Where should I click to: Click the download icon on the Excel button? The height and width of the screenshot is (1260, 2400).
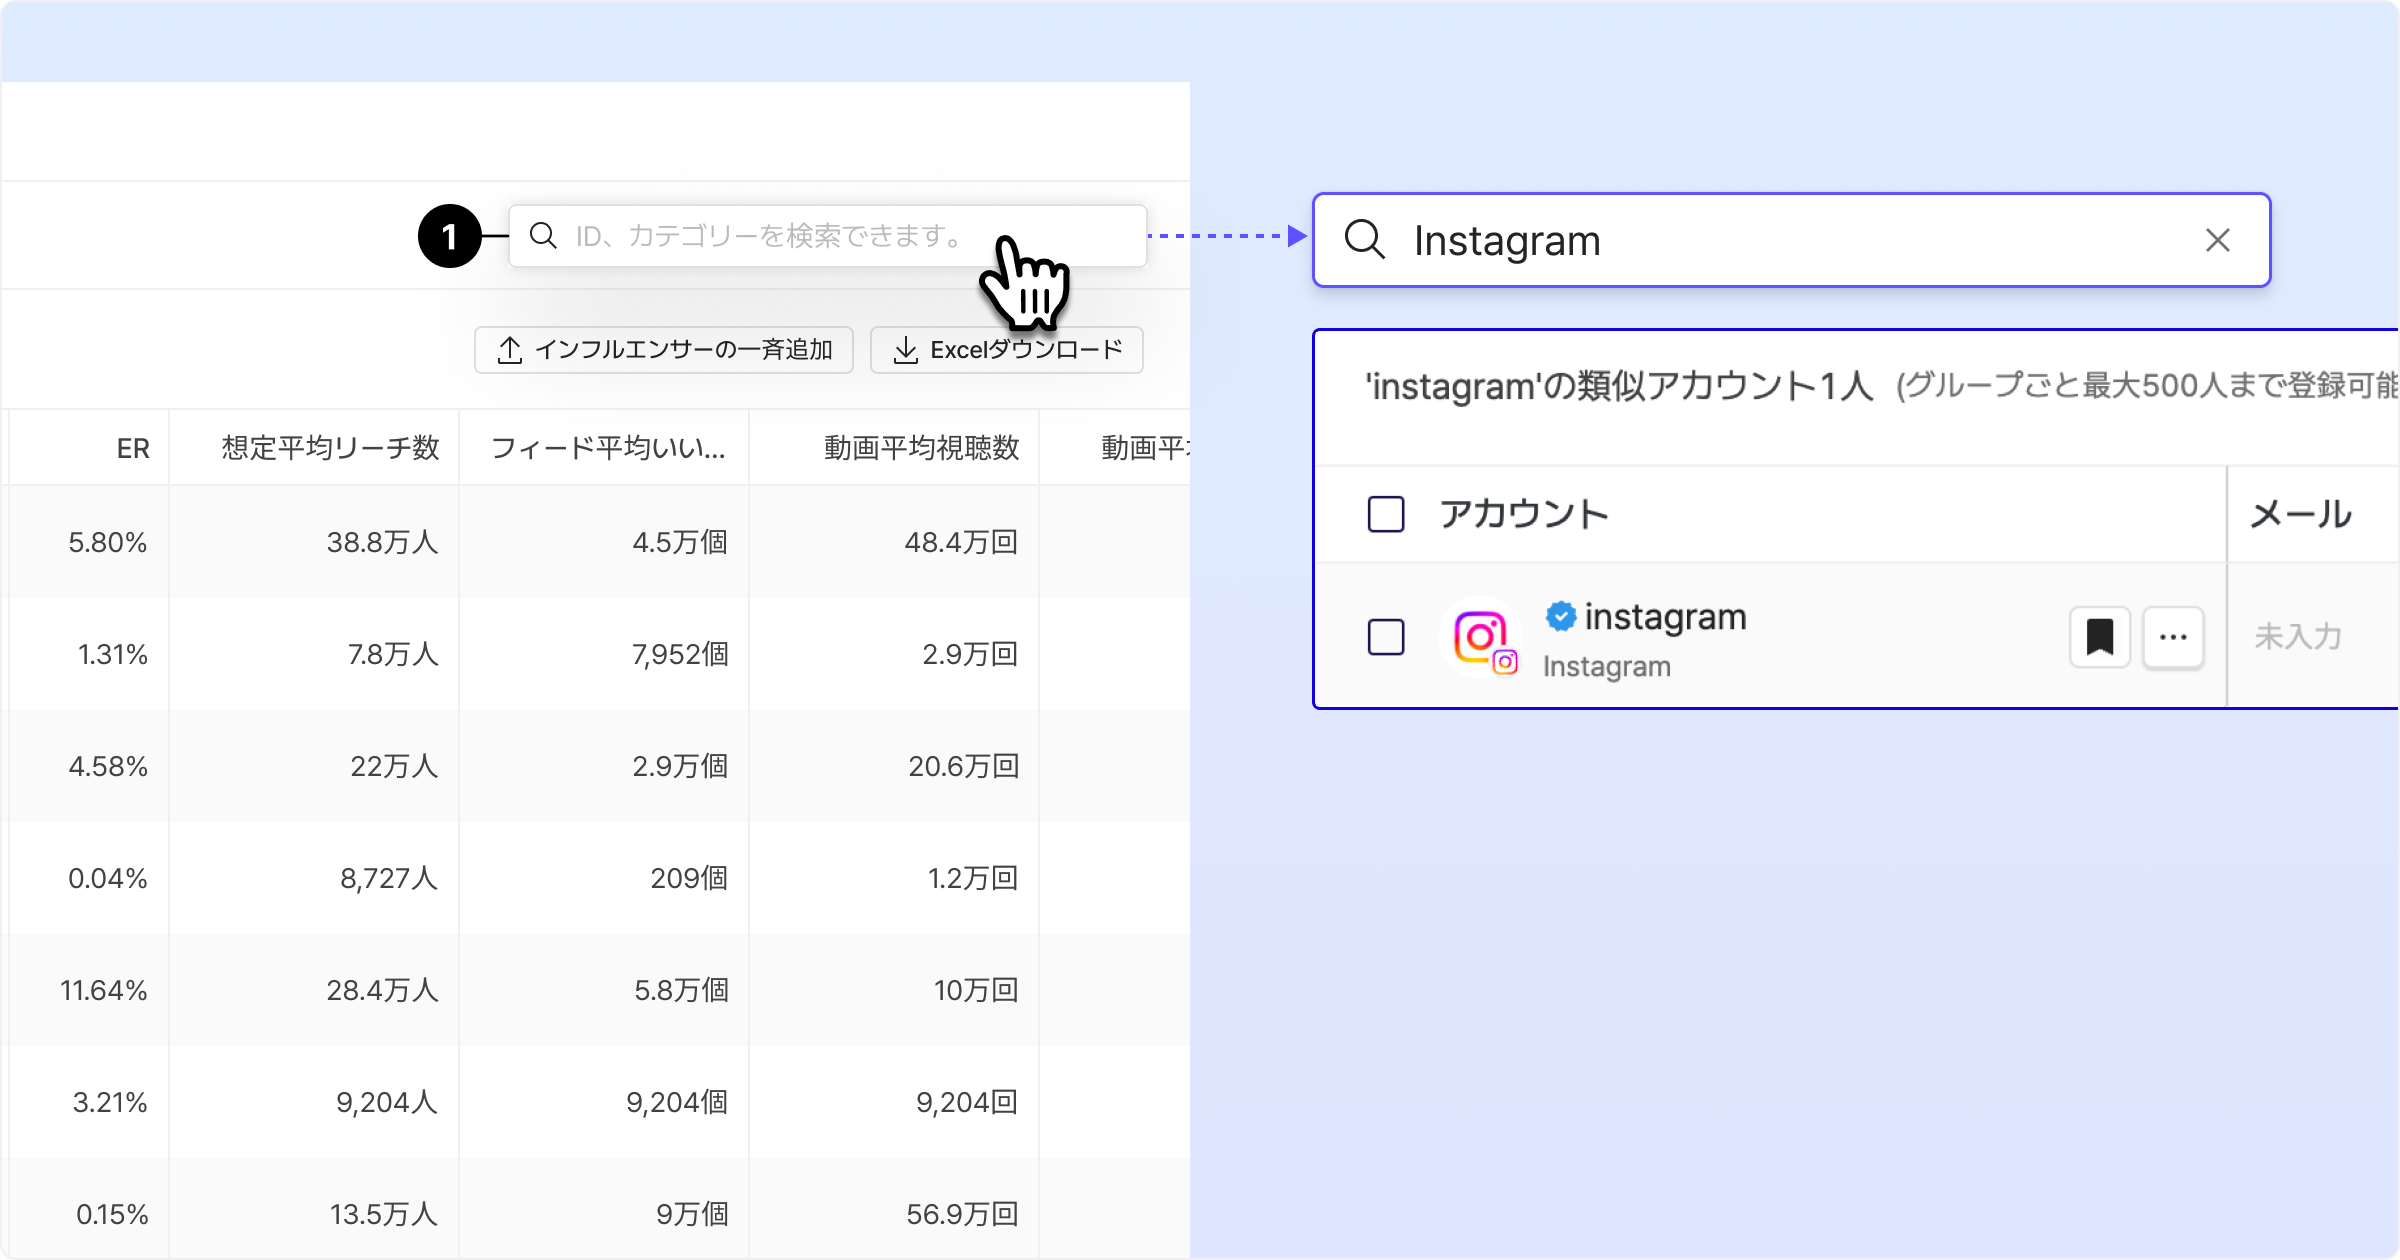pyautogui.click(x=905, y=350)
